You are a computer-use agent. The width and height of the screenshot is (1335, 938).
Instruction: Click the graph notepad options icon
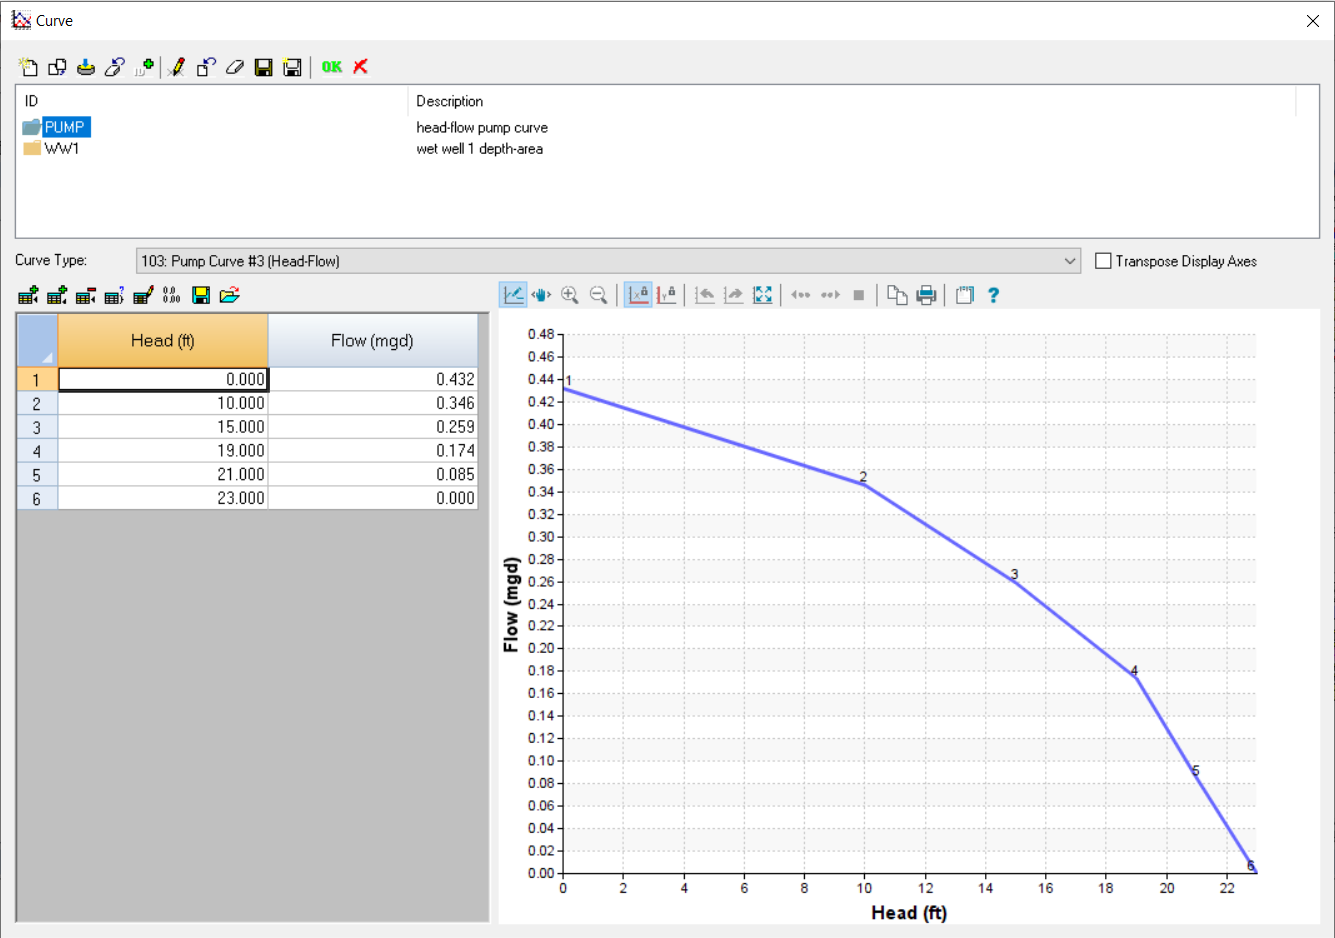pyautogui.click(x=965, y=295)
